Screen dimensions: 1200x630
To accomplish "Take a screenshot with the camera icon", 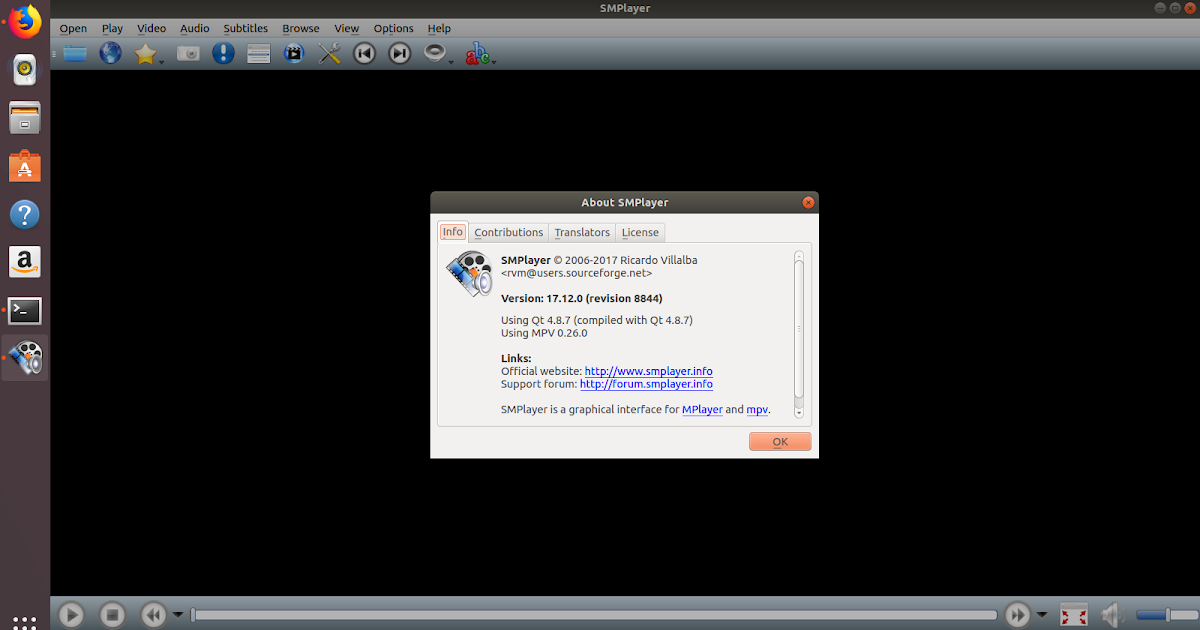I will click(x=188, y=53).
